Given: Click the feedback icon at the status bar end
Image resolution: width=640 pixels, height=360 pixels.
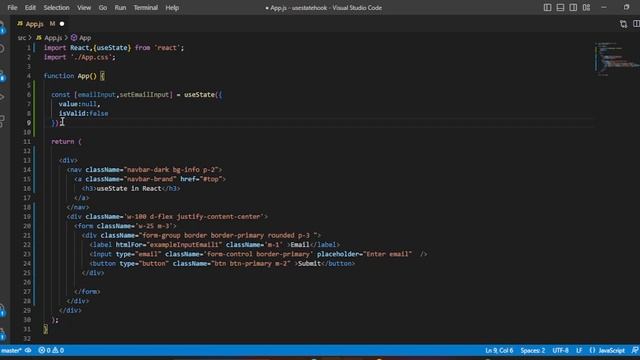Looking at the screenshot, I should [635, 351].
